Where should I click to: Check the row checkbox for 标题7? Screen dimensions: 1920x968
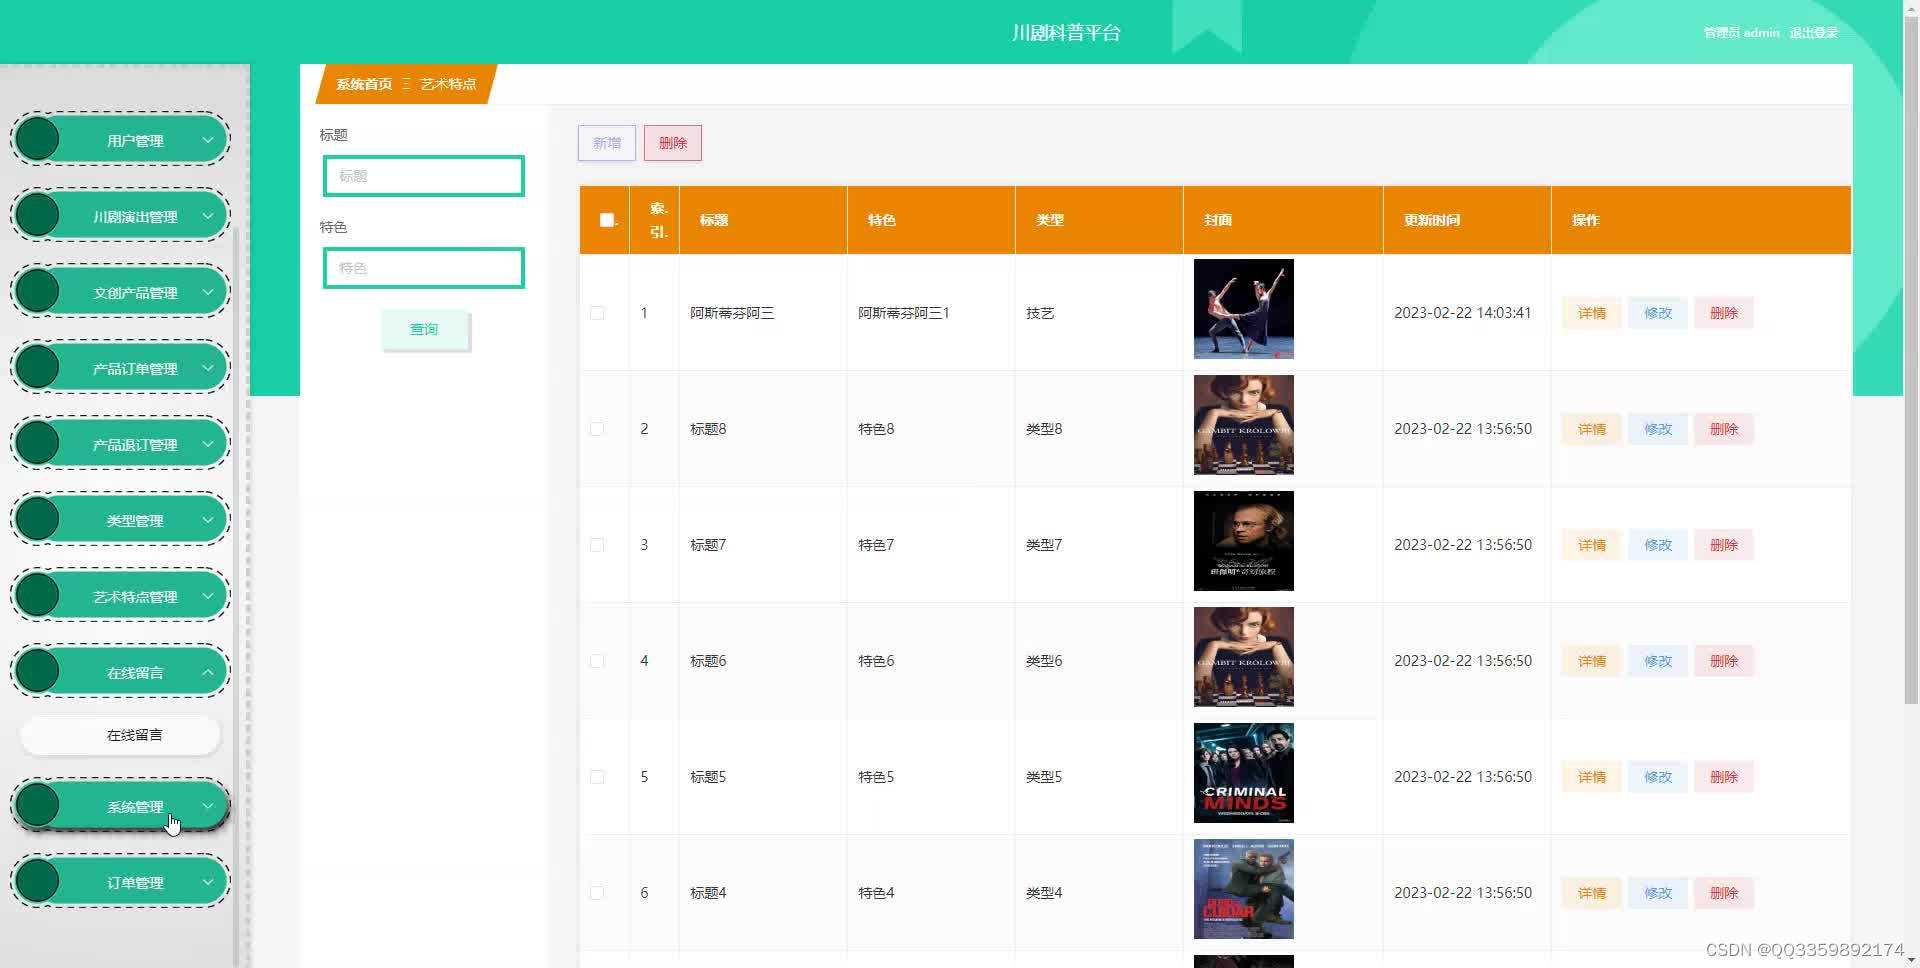point(597,545)
